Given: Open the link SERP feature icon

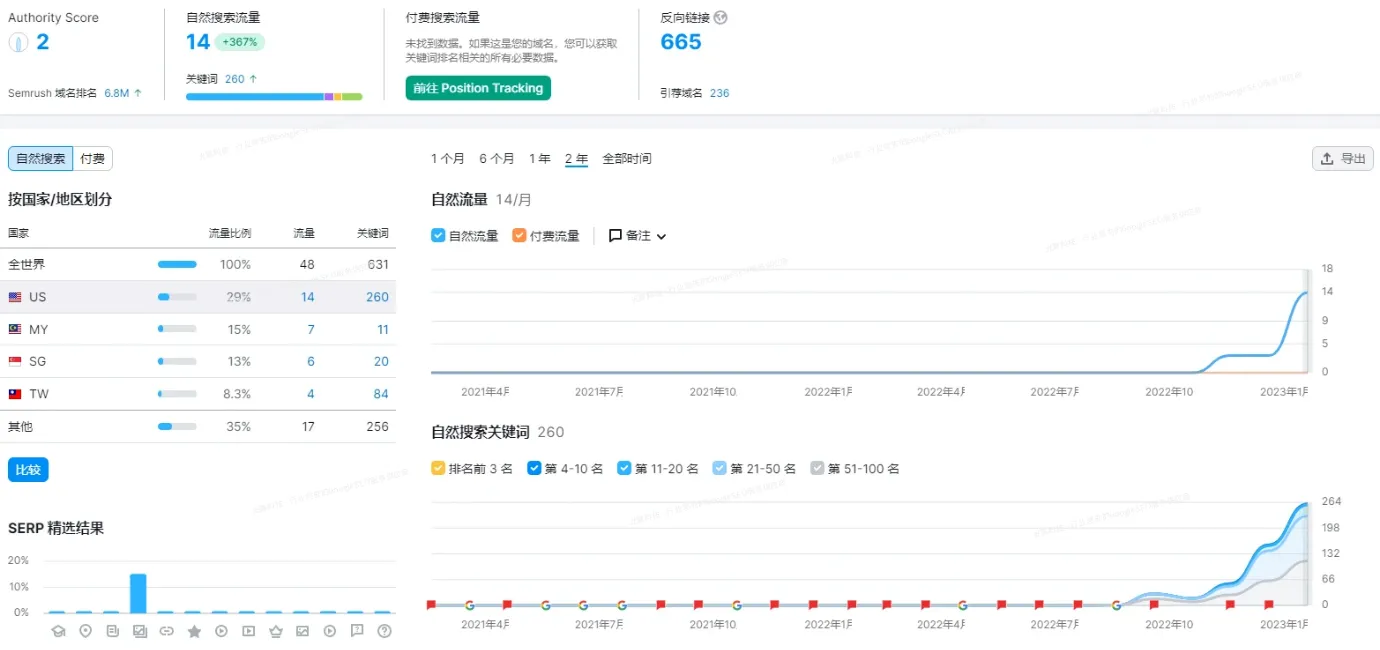Looking at the screenshot, I should pos(167,631).
